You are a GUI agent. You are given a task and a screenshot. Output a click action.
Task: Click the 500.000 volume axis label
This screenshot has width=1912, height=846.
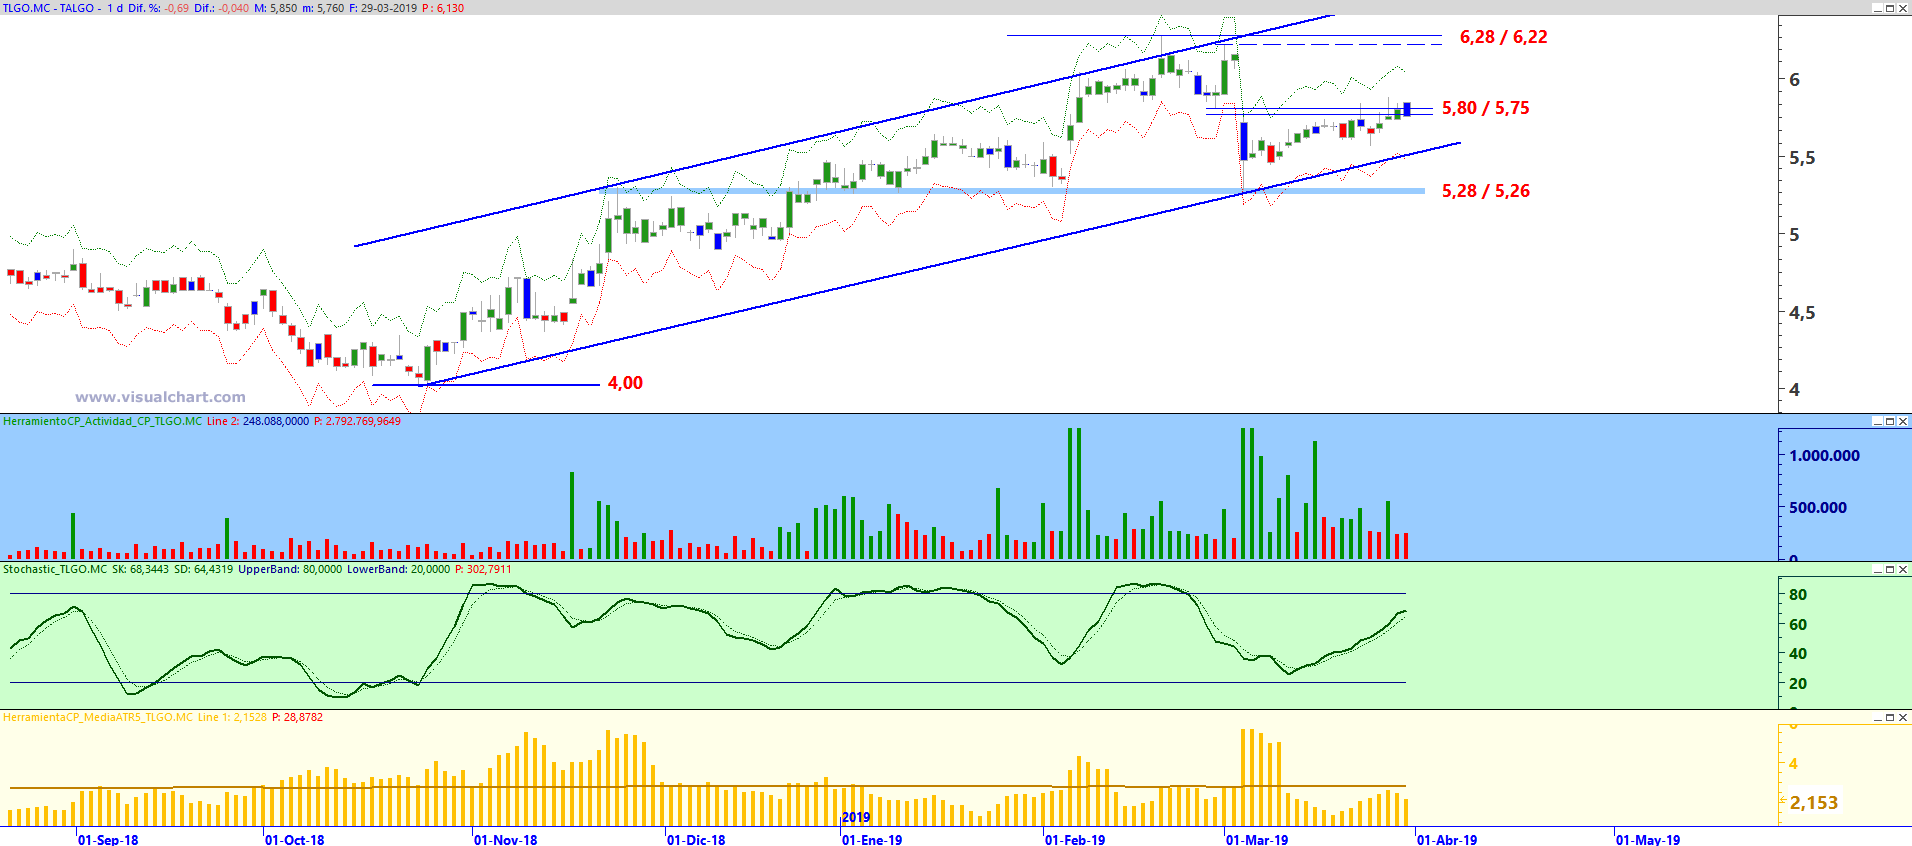pos(1818,508)
